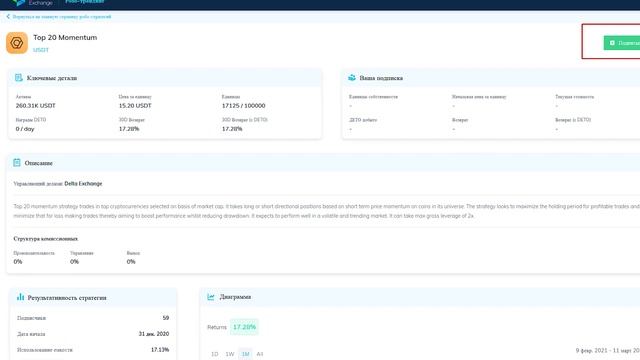Select the 1W chart range tab
640x360 pixels.
click(x=230, y=354)
